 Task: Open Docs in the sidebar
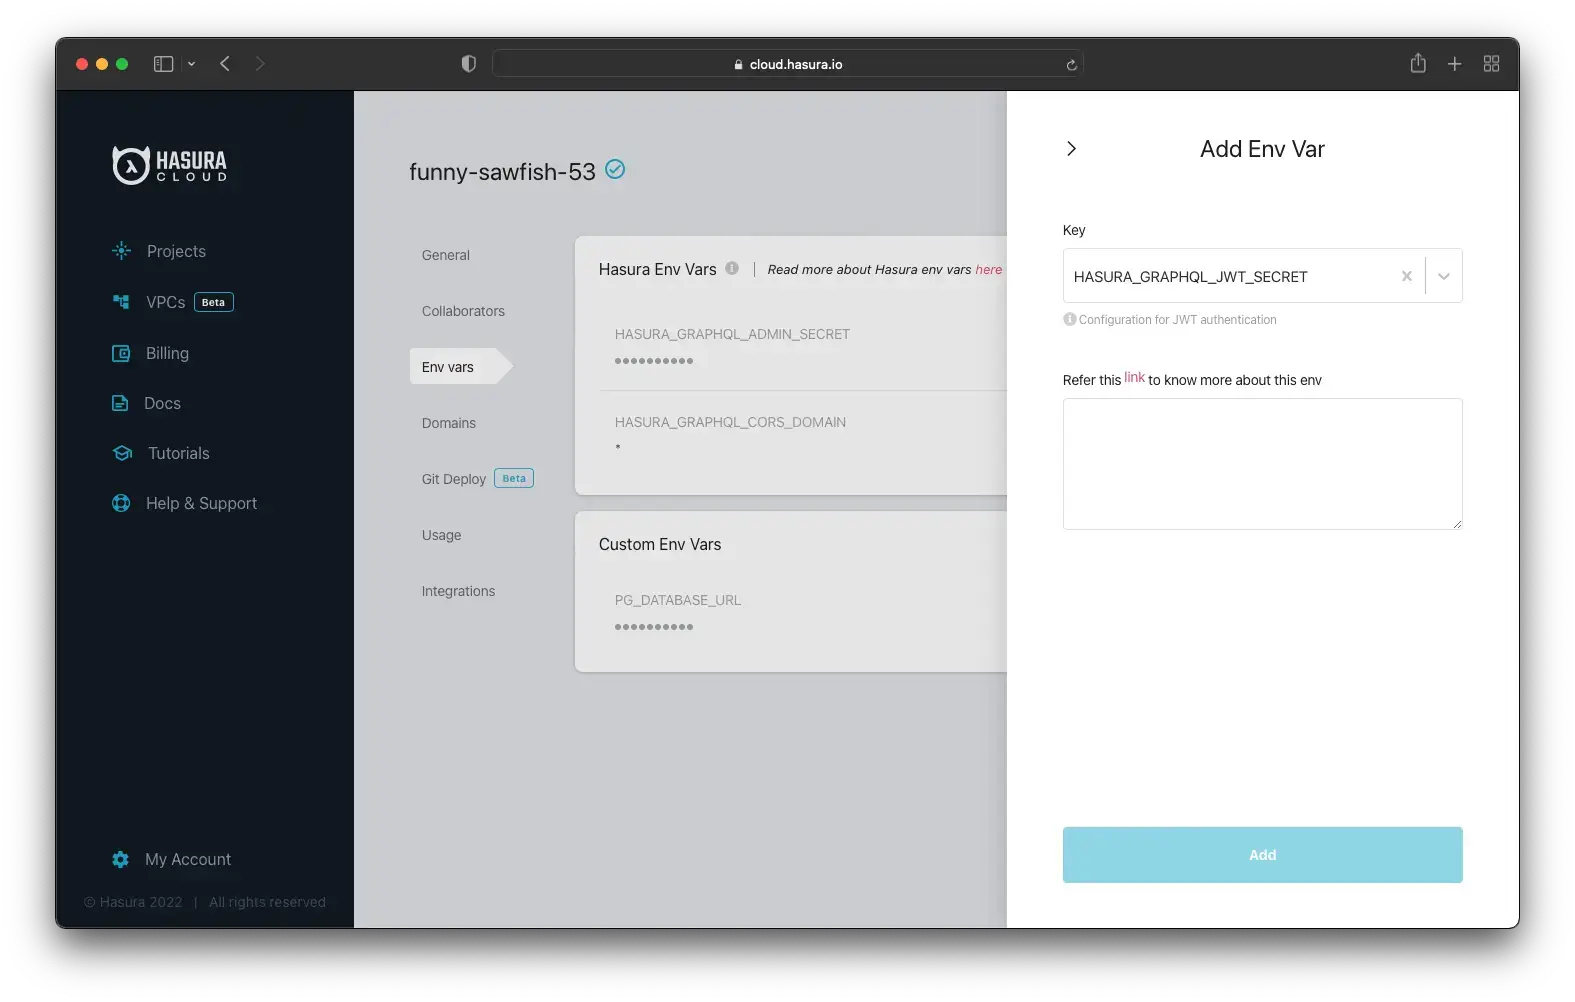pos(162,403)
